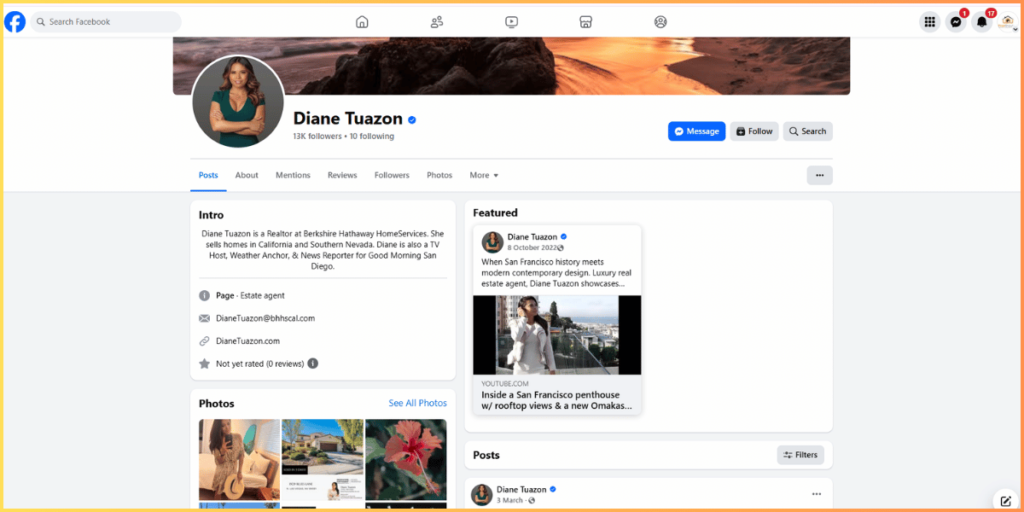1024x512 pixels.
Task: Open the See All Photos link
Action: click(417, 403)
